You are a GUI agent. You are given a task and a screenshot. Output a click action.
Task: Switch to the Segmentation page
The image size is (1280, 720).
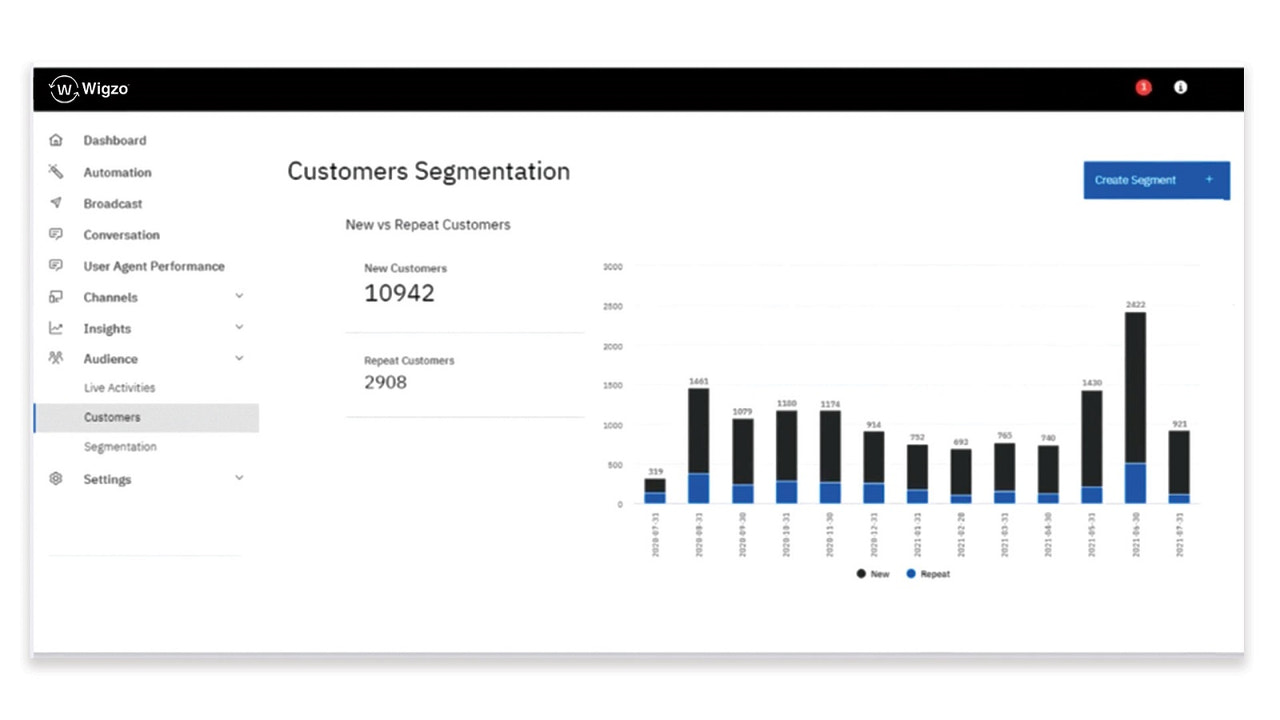coord(120,446)
